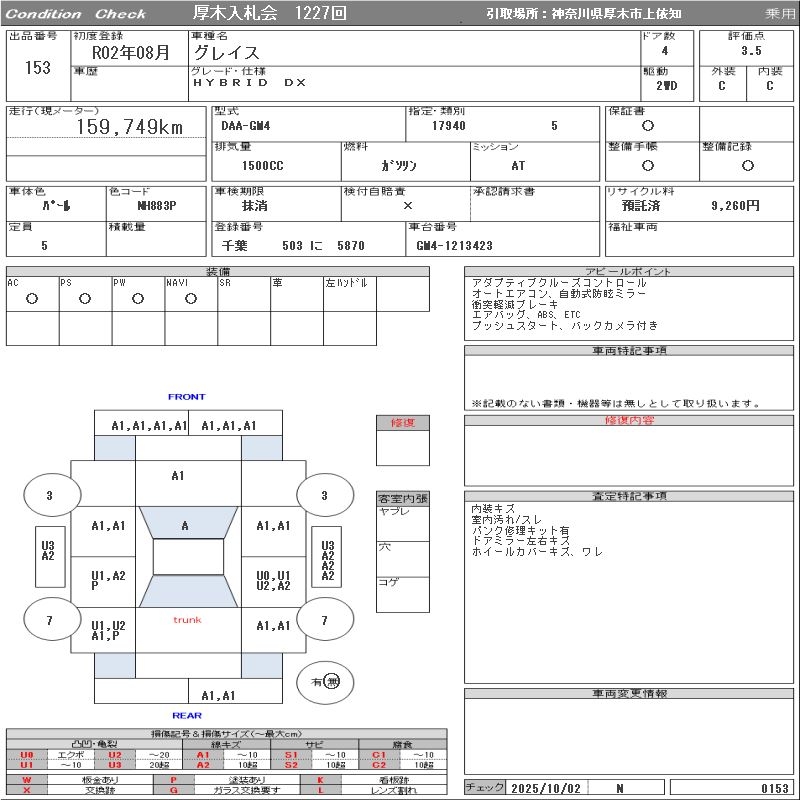This screenshot has height=800, width=800.
Task: Select the K 看板跡 legend code
Action: [x=321, y=779]
